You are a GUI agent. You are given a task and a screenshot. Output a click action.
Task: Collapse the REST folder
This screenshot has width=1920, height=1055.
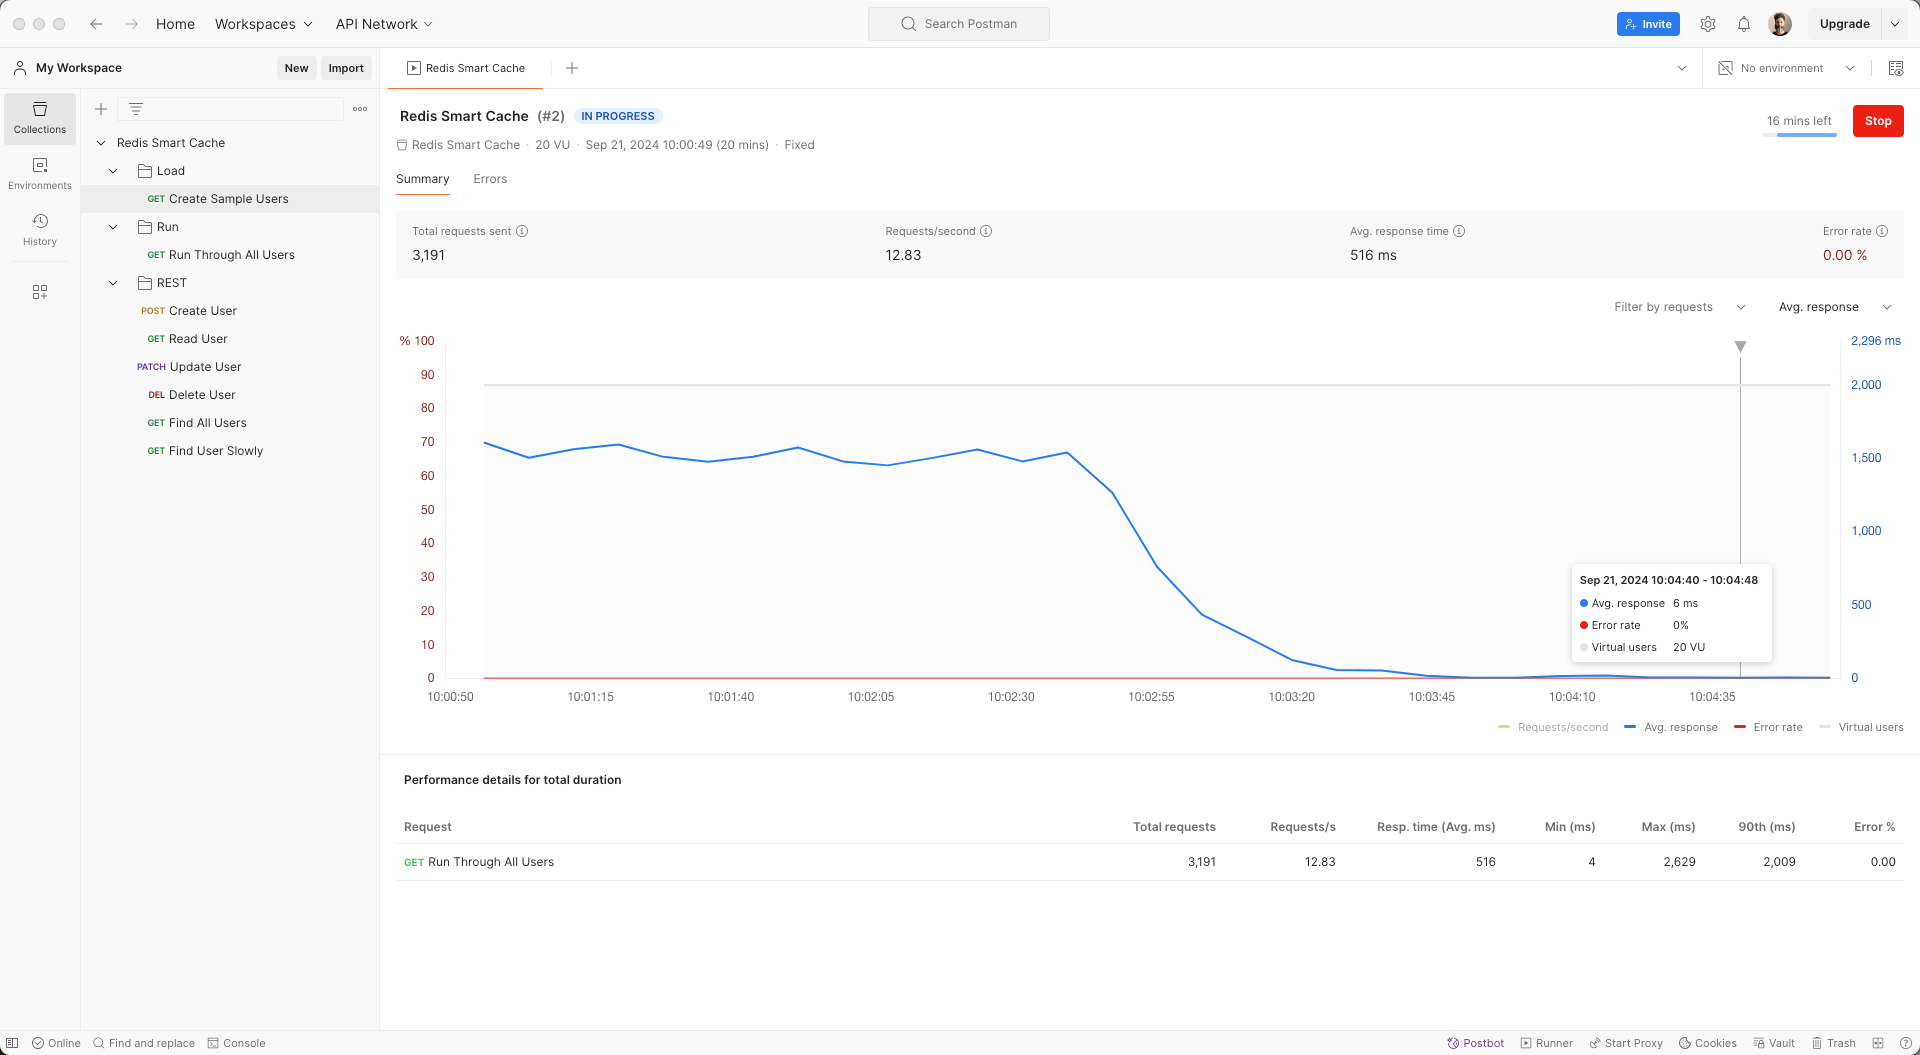pos(113,283)
